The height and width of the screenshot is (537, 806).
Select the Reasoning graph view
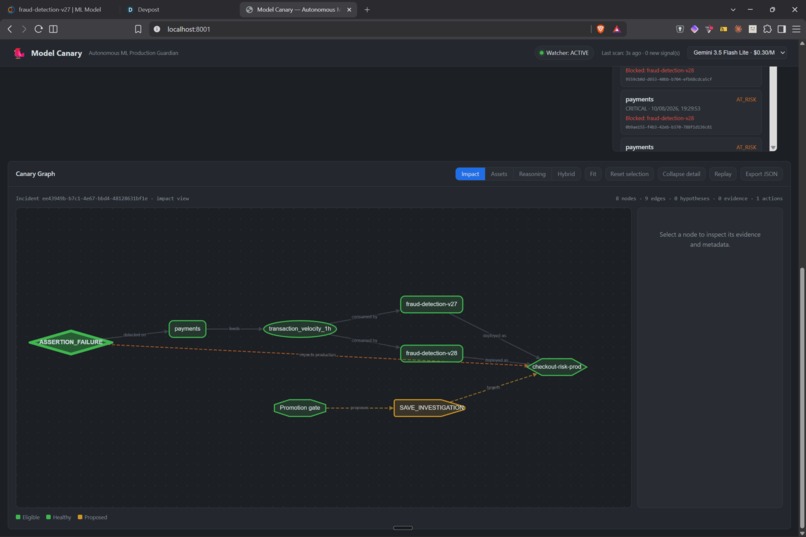click(x=532, y=174)
